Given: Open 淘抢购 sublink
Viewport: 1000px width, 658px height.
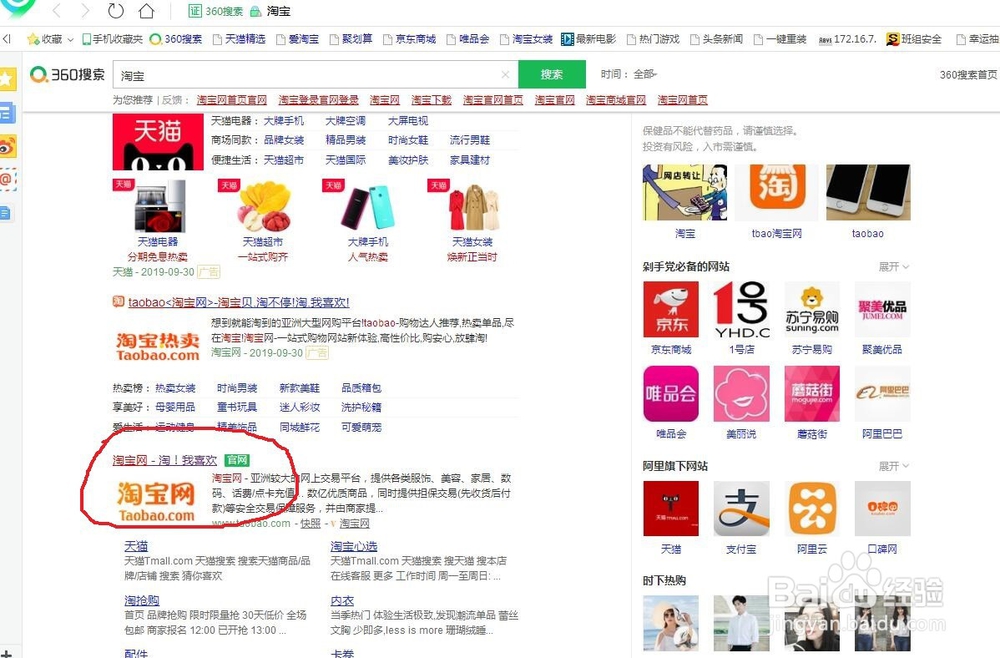Looking at the screenshot, I should coord(142,600).
